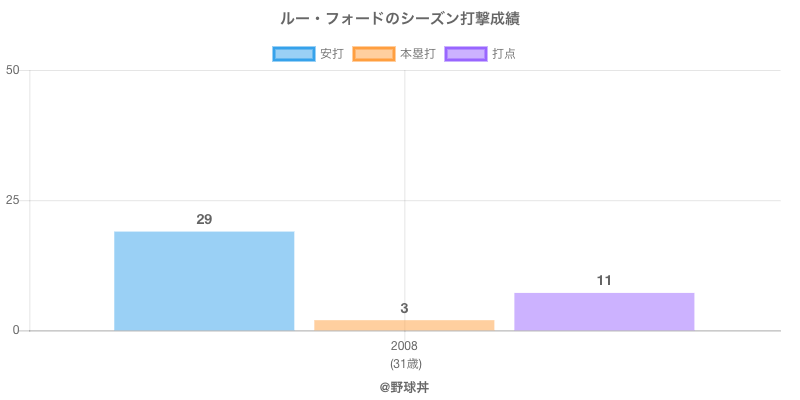Click the 2008 x-axis label

(x=404, y=346)
